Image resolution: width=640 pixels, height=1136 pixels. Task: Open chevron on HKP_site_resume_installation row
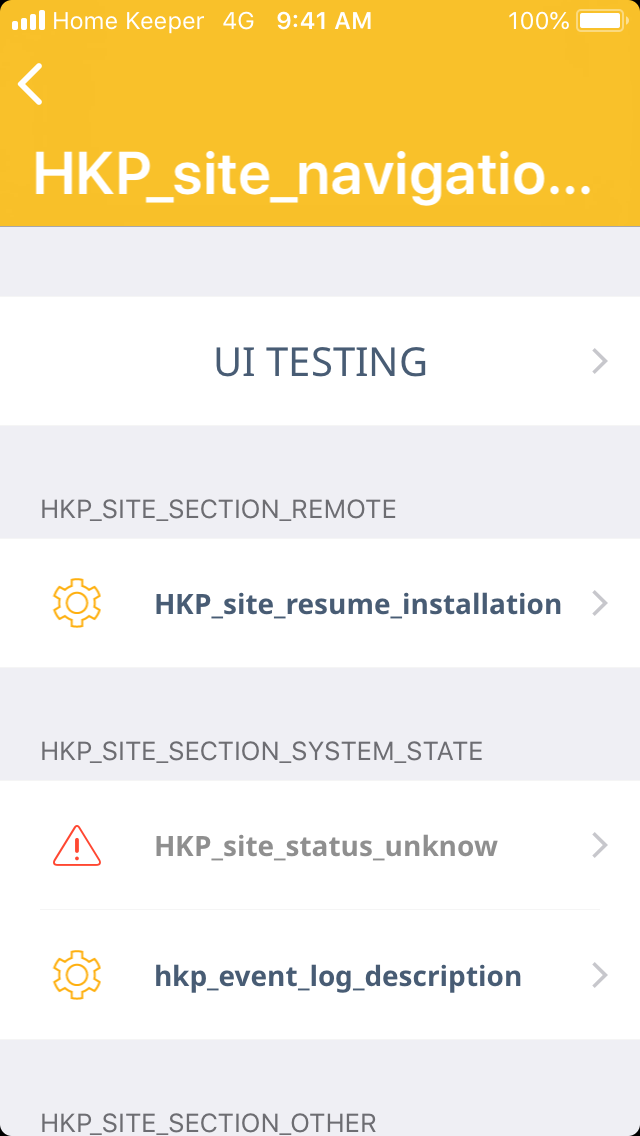pos(600,603)
